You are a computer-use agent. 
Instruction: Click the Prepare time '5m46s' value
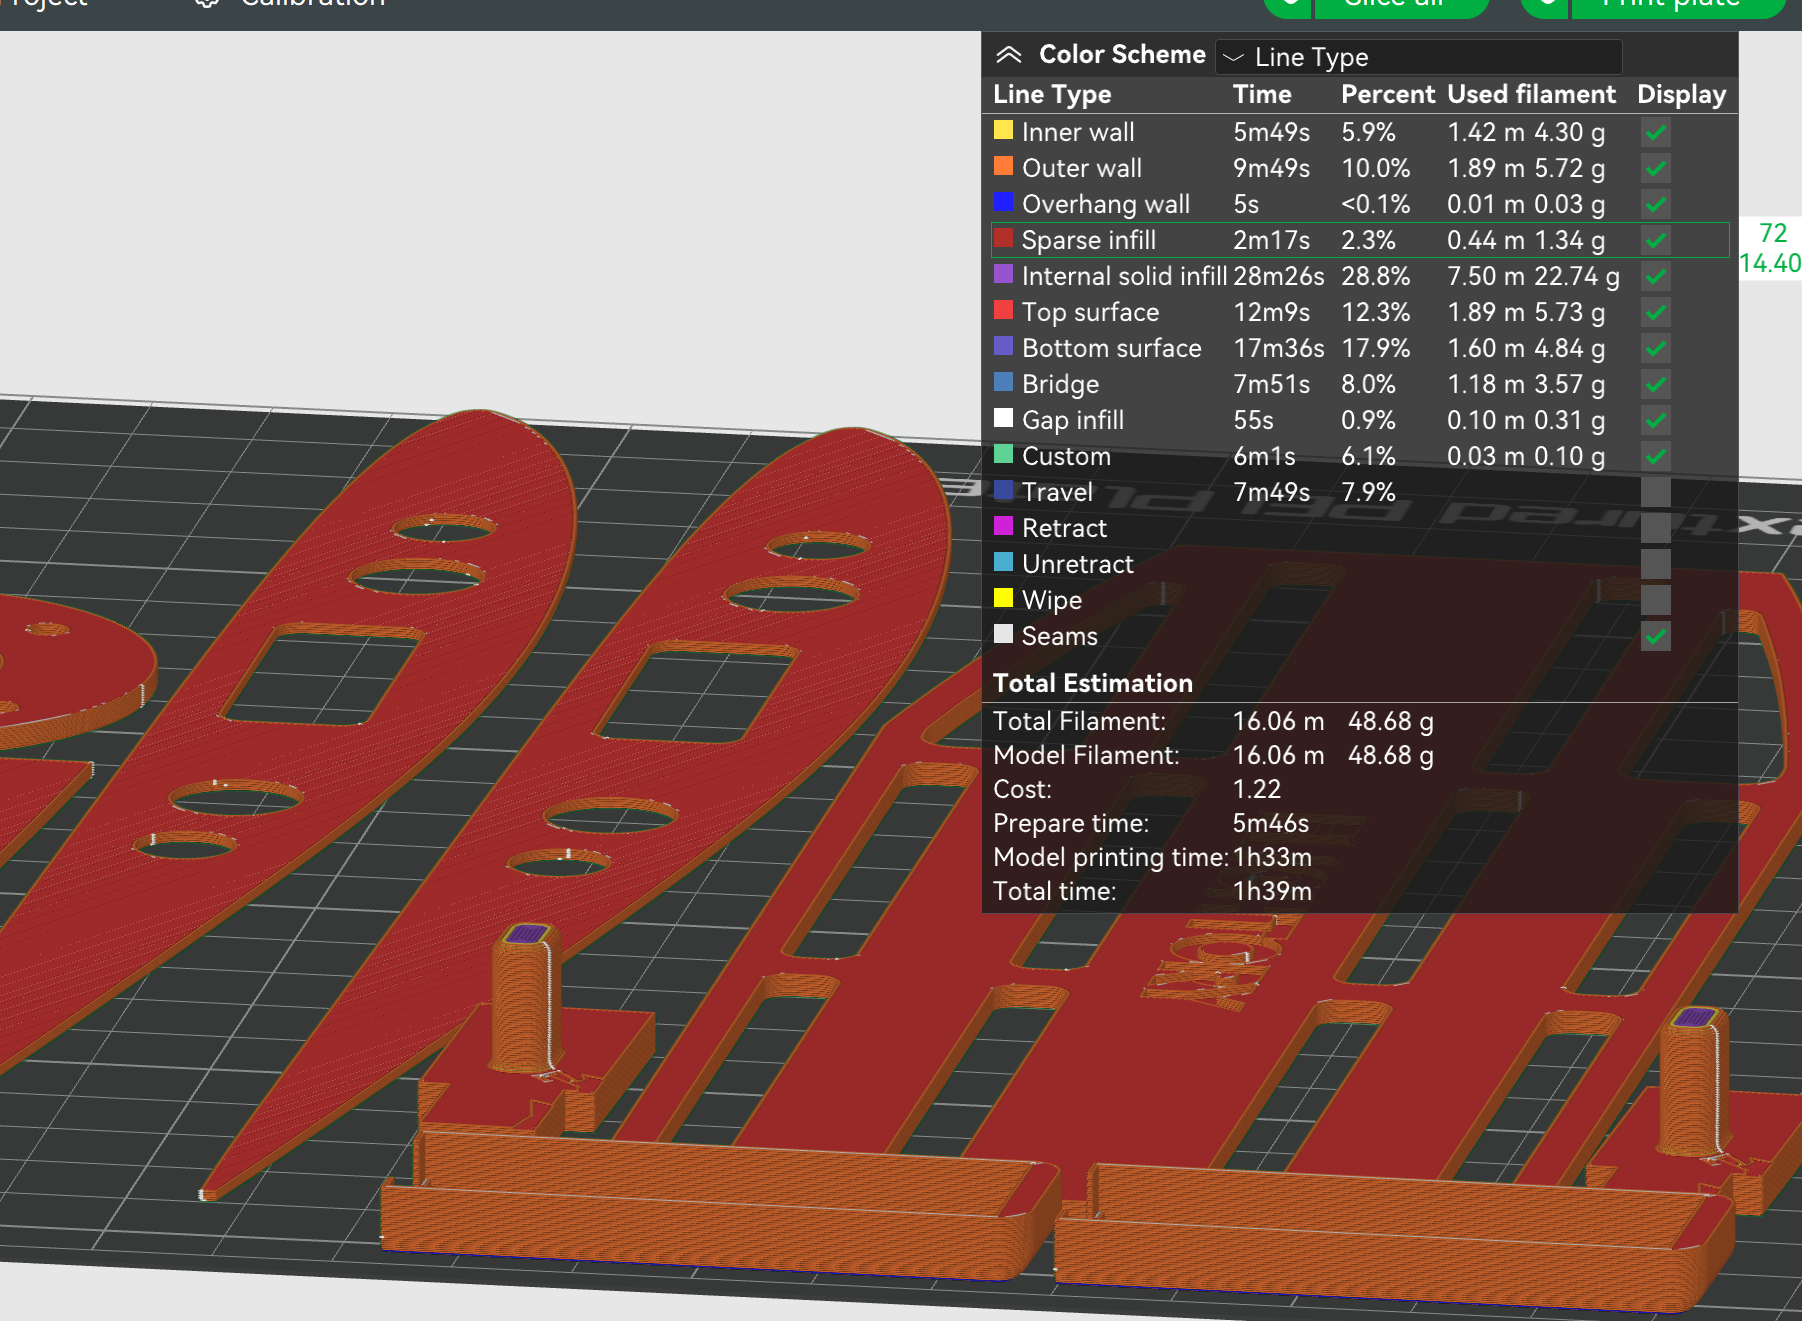point(1271,823)
